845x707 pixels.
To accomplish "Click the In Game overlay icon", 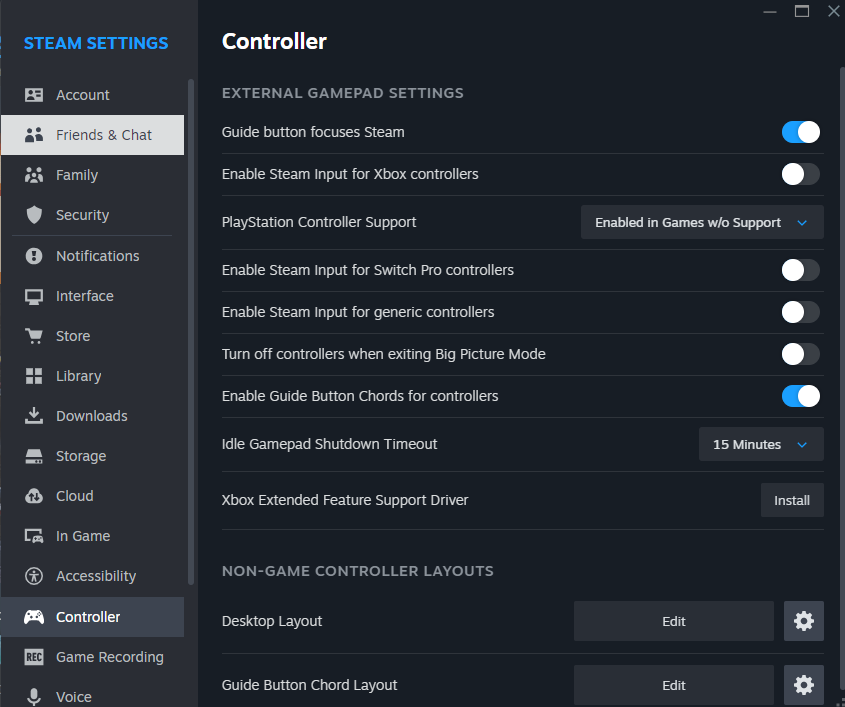I will coord(34,536).
